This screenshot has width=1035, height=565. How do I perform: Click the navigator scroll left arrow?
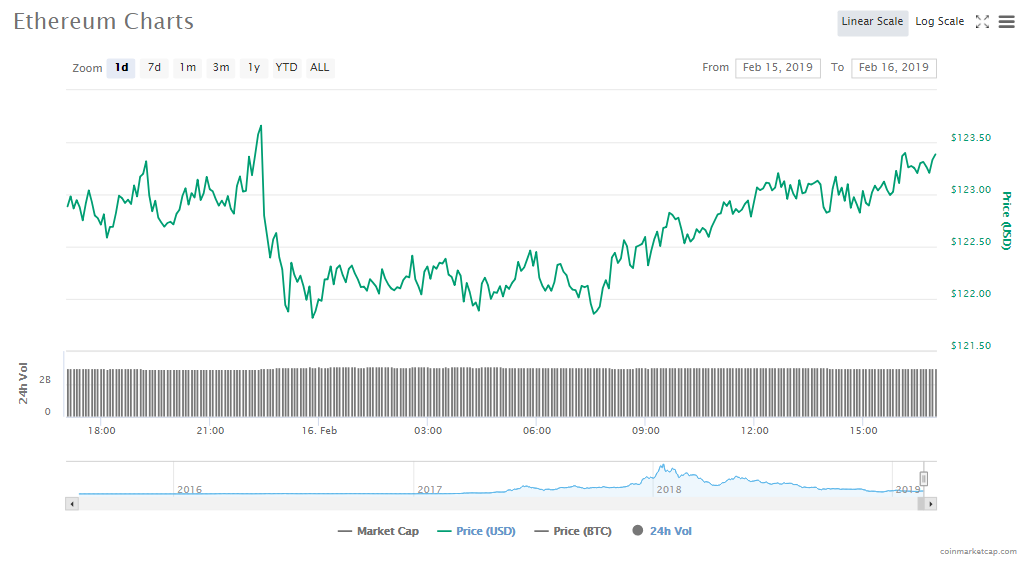click(x=71, y=504)
